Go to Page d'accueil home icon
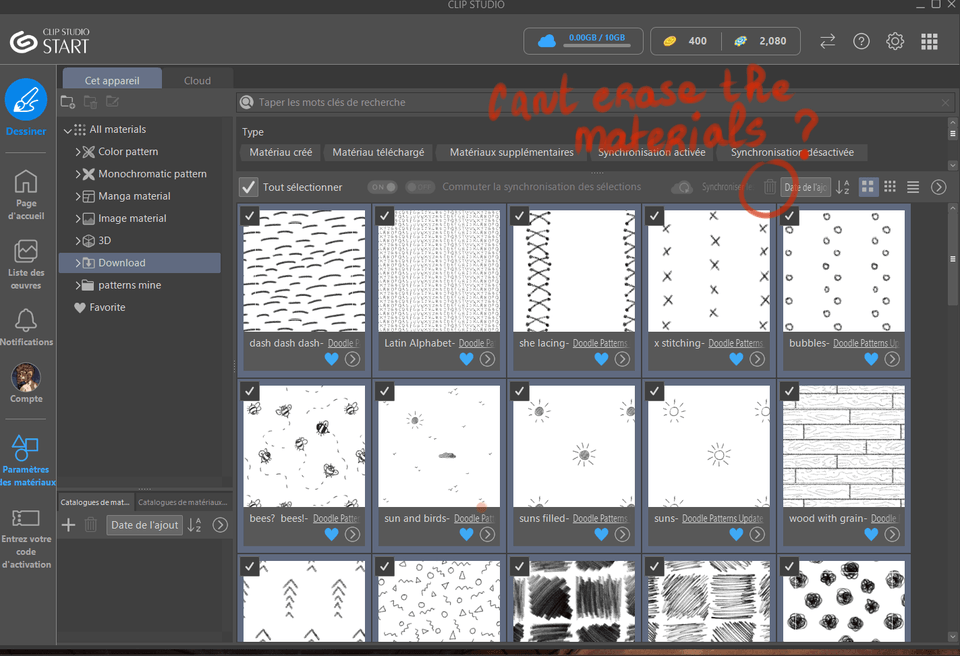The image size is (960, 656). [x=26, y=182]
